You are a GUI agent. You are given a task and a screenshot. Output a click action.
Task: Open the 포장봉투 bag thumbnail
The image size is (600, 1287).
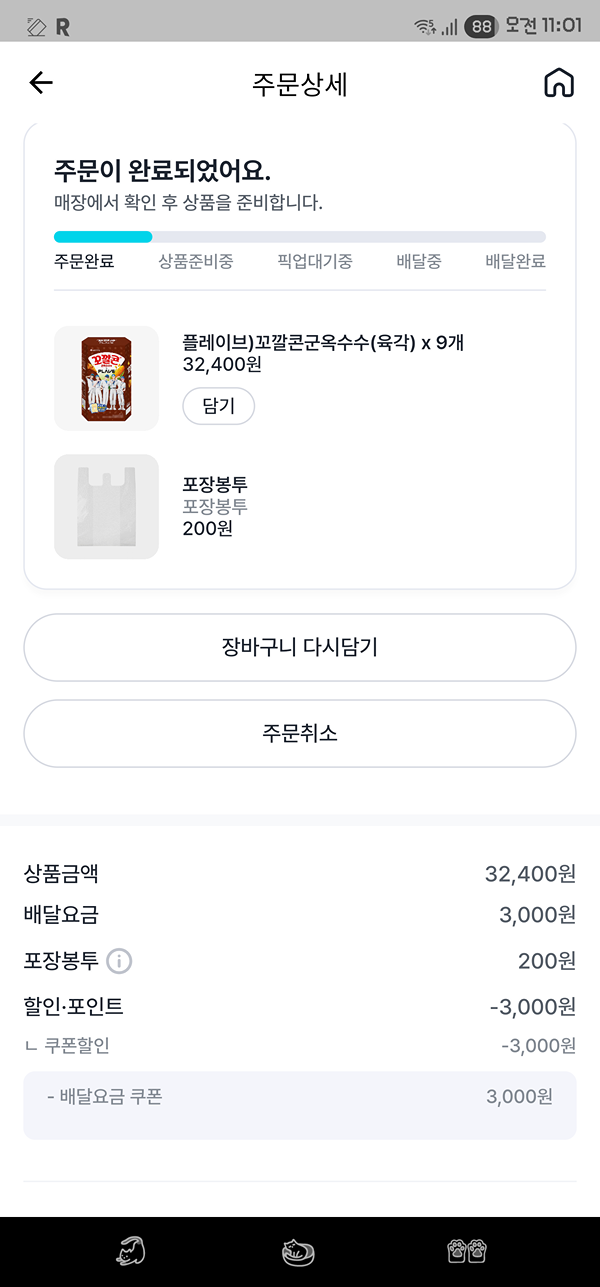106,506
